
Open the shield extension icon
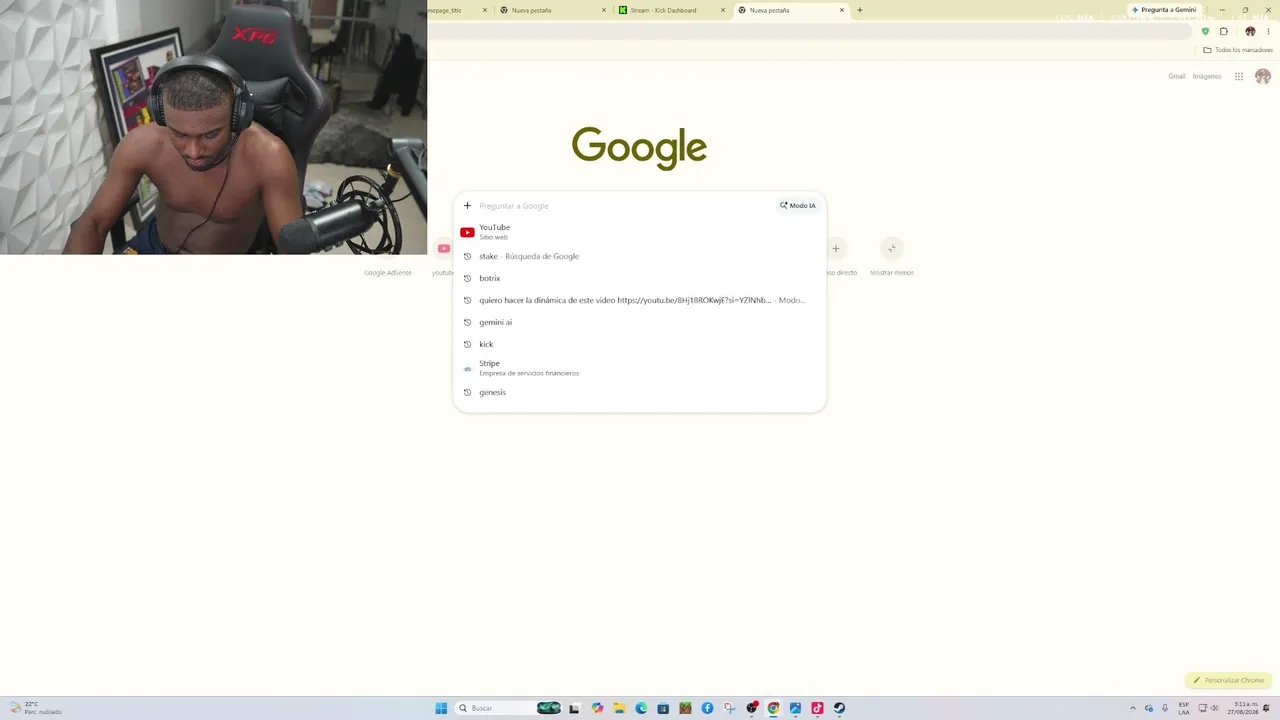(1205, 31)
